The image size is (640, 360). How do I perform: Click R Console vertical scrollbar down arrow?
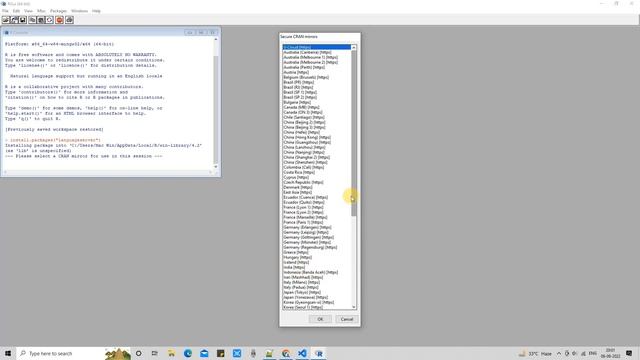pos(216,167)
